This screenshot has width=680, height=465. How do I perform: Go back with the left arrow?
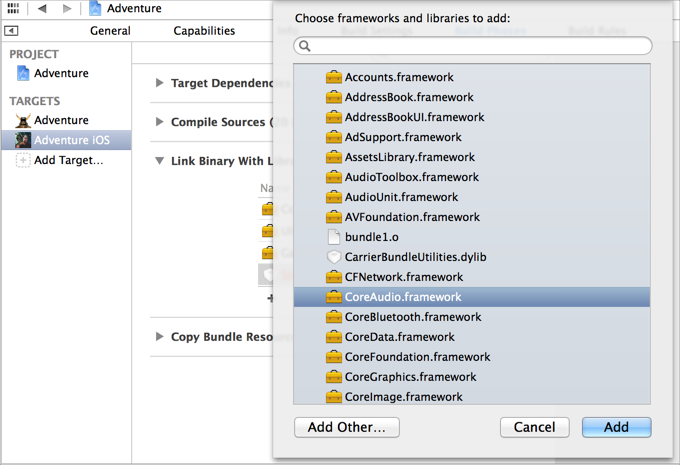[42, 8]
